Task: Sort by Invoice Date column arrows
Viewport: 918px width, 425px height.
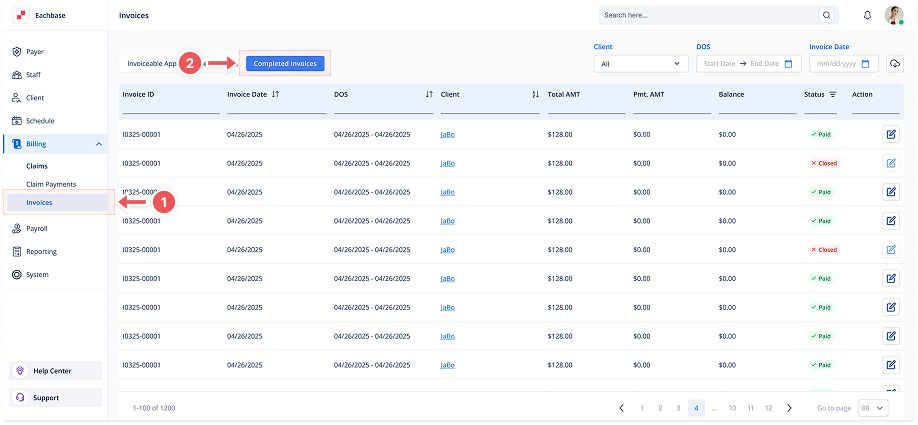Action: pos(276,94)
